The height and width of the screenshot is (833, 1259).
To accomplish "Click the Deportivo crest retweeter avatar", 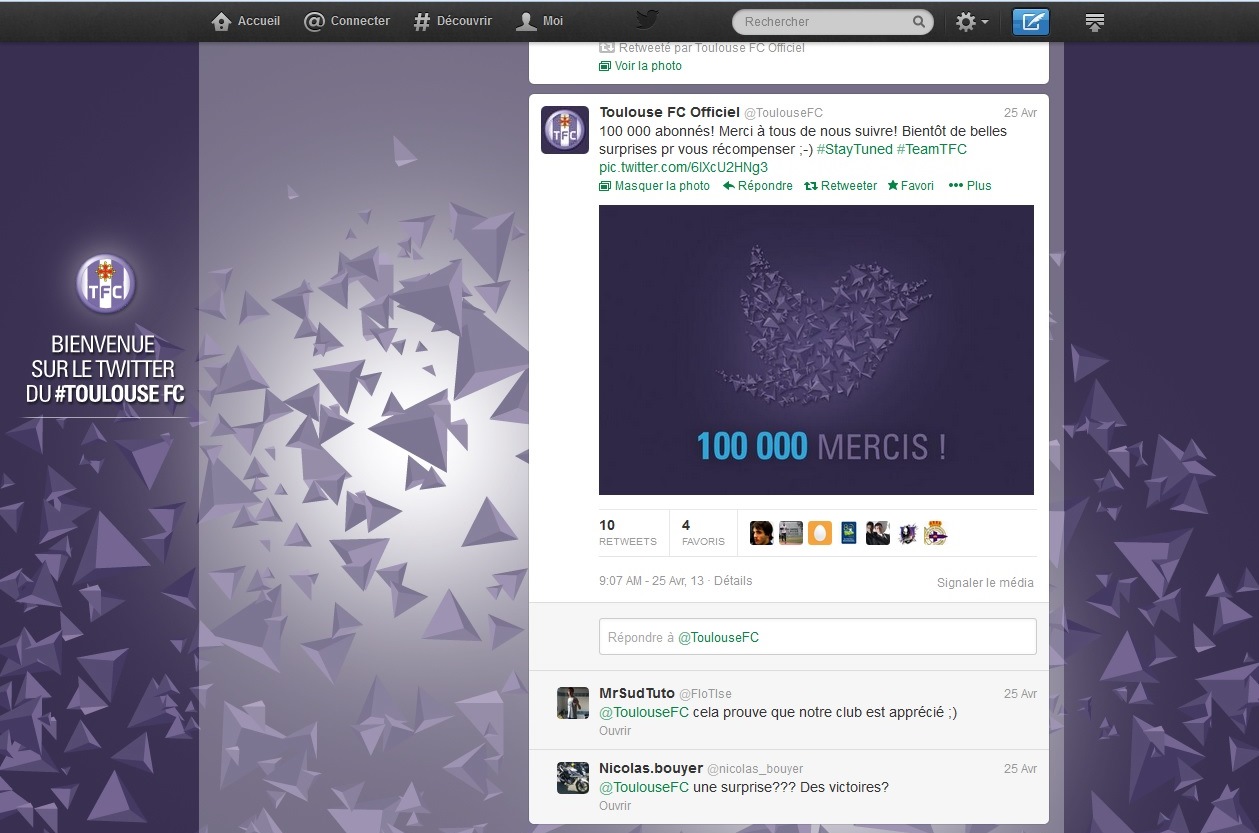I will pyautogui.click(x=935, y=533).
